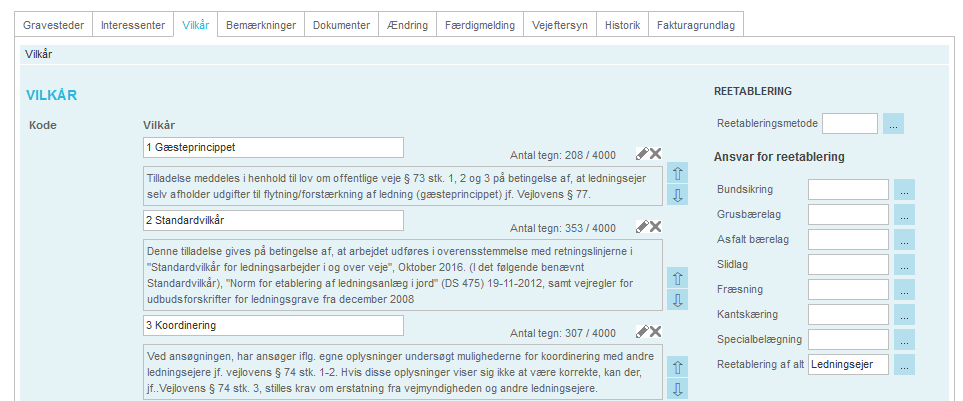Click the edit pencil for Koordinering

pos(642,331)
